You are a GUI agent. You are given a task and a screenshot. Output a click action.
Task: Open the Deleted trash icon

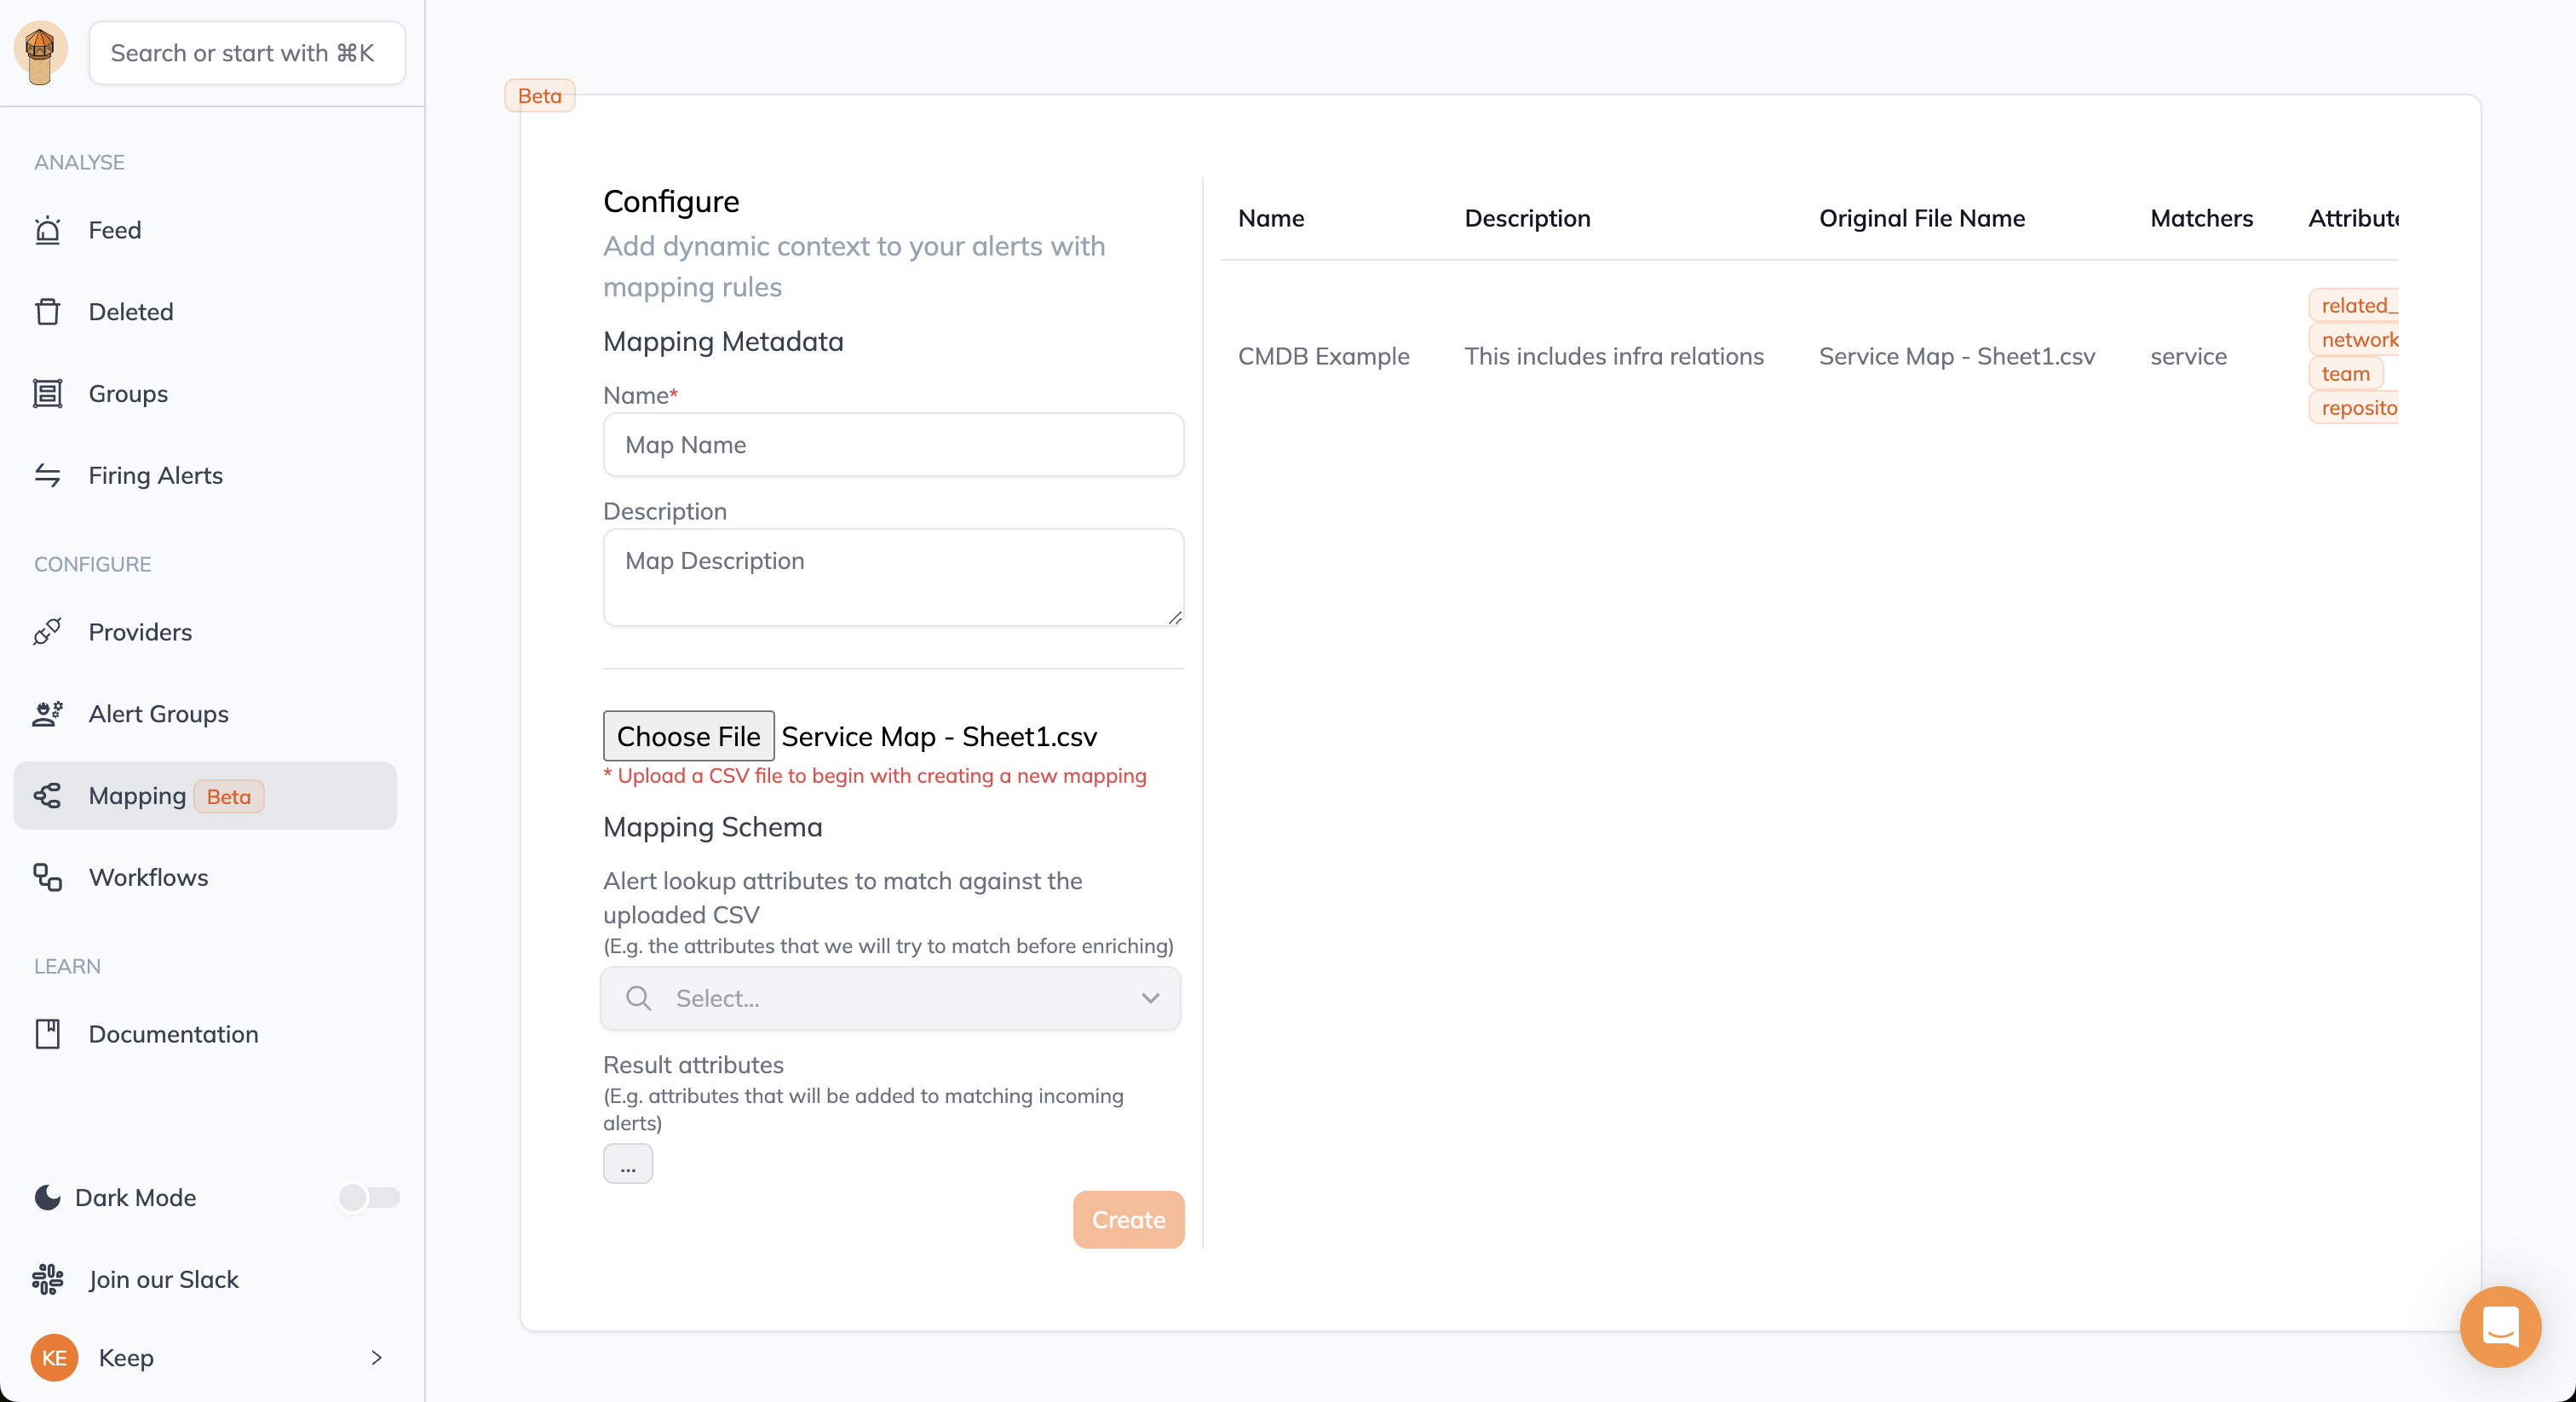(x=47, y=312)
